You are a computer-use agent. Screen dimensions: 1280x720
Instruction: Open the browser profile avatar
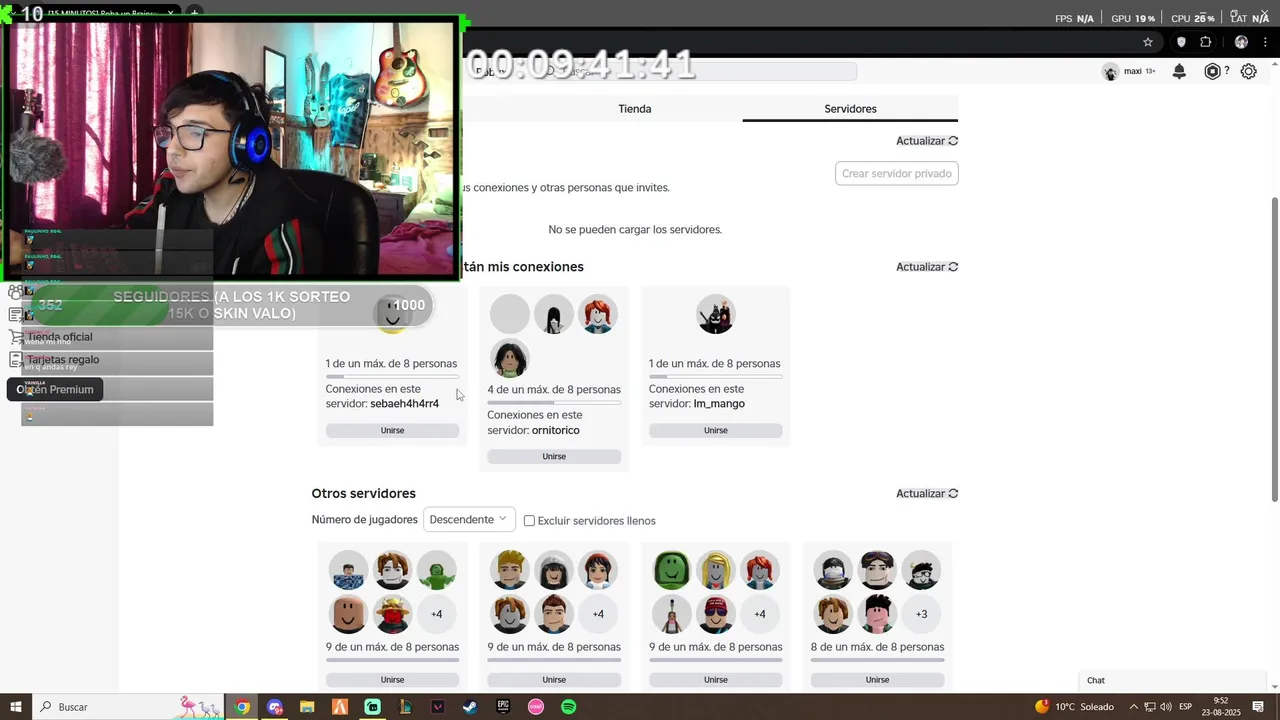tap(1241, 42)
